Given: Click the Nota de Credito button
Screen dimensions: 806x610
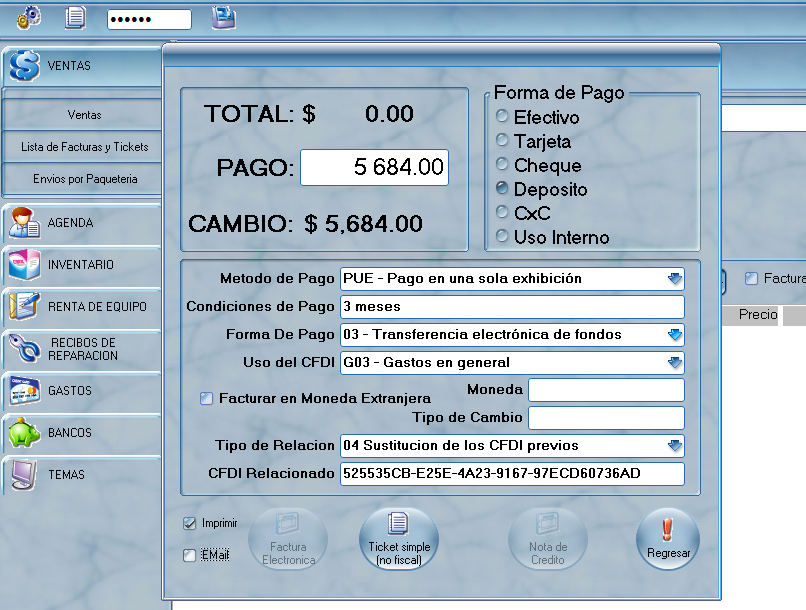Looking at the screenshot, I should [x=548, y=539].
